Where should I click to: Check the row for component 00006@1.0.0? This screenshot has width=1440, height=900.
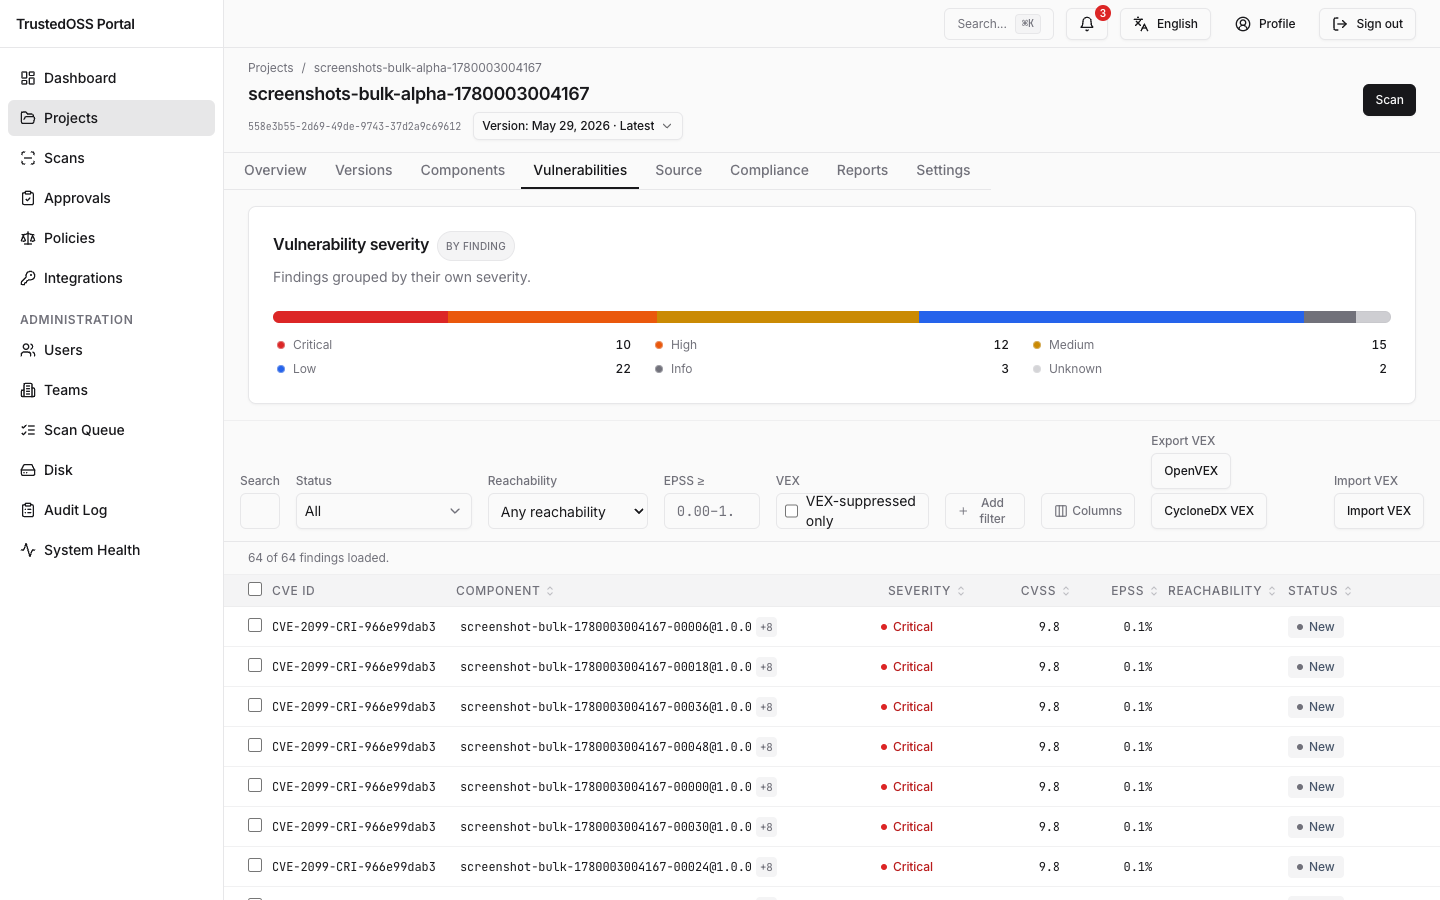point(255,625)
